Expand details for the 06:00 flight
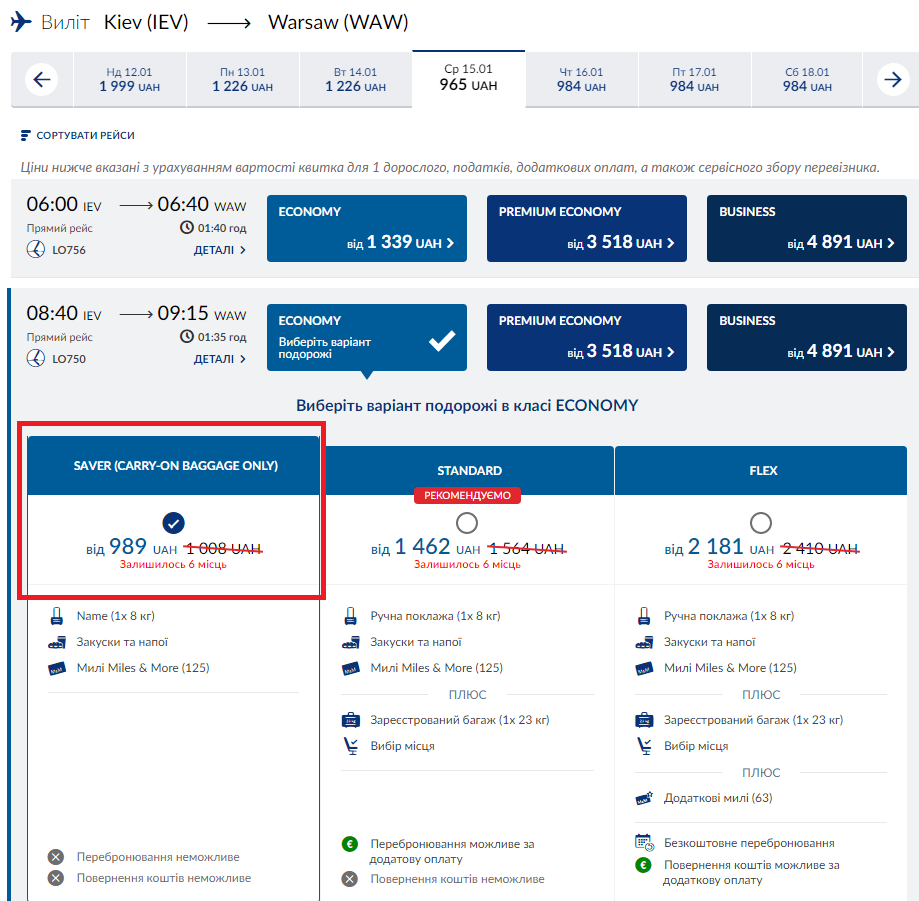 tap(219, 250)
